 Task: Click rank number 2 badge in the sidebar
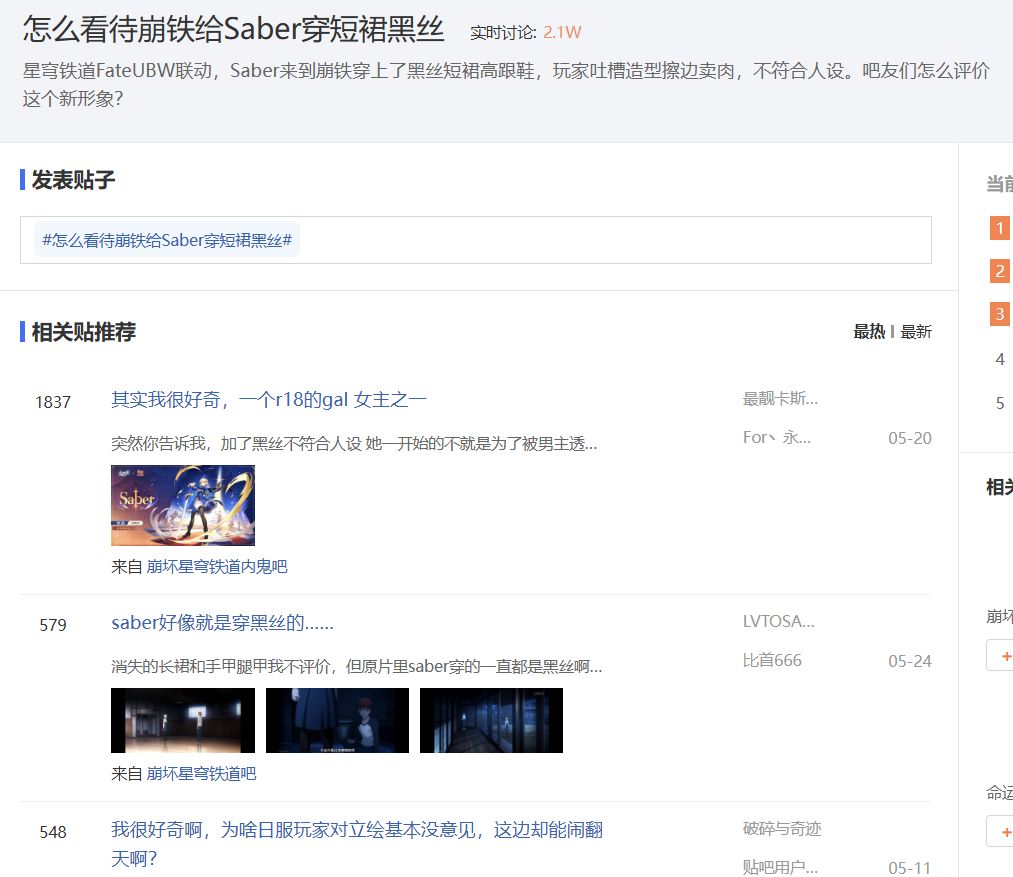[x=999, y=271]
